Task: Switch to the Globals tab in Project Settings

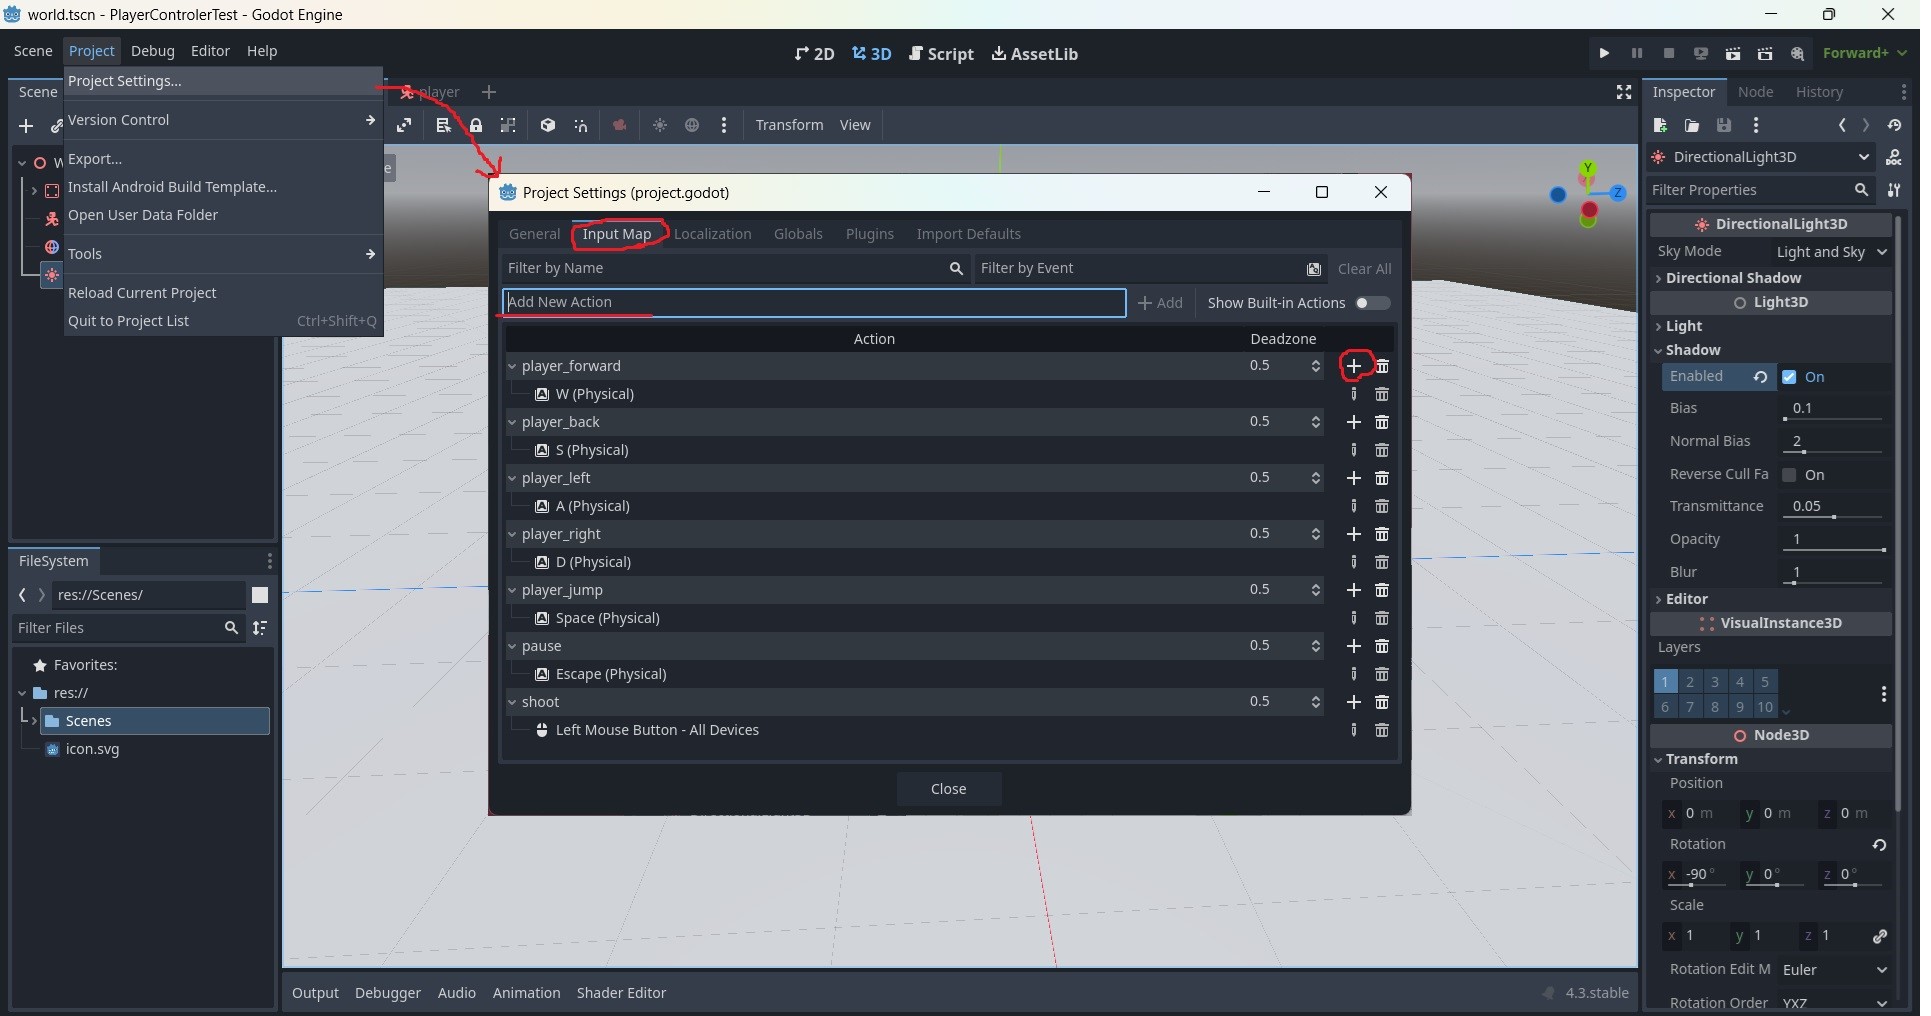Action: [799, 234]
